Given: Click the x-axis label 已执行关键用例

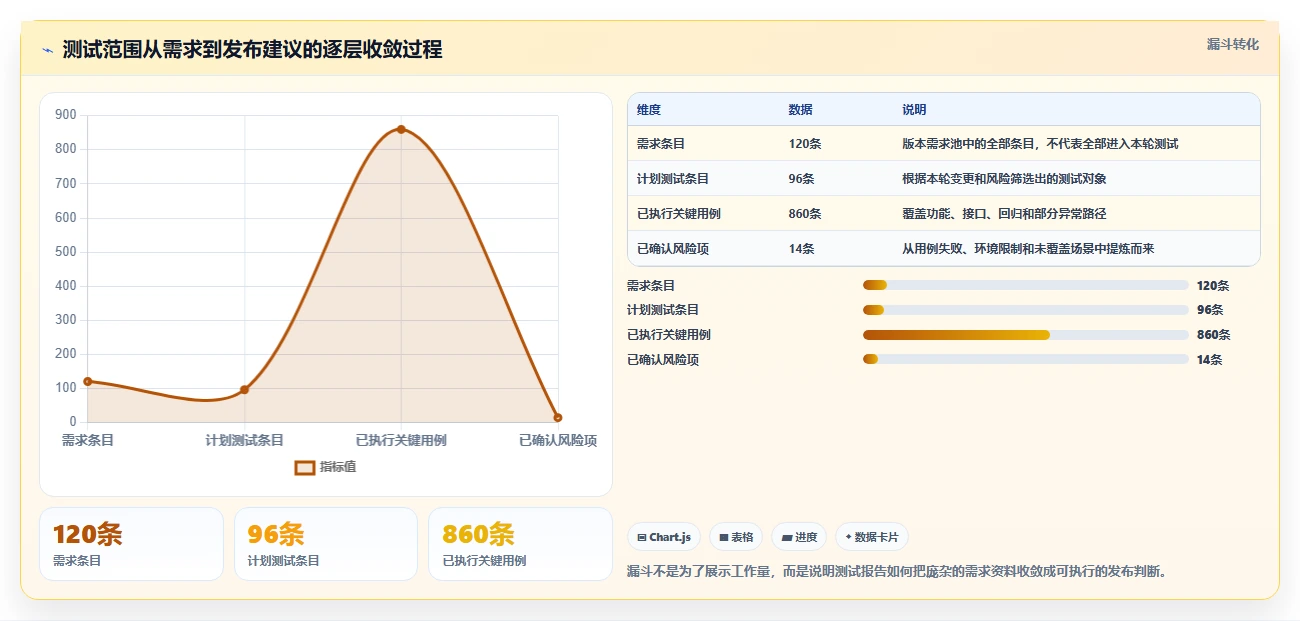Looking at the screenshot, I should pyautogui.click(x=401, y=440).
